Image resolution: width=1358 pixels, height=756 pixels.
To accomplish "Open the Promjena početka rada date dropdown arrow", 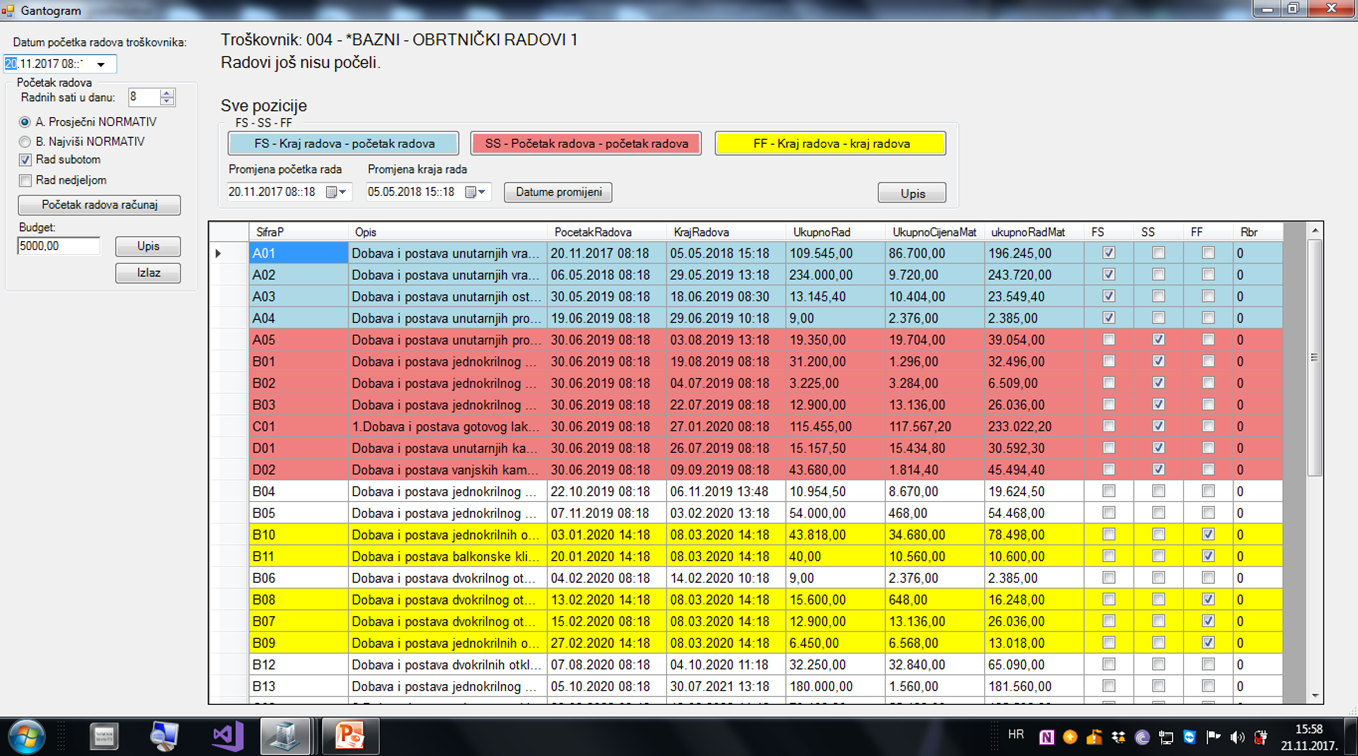I will point(344,192).
